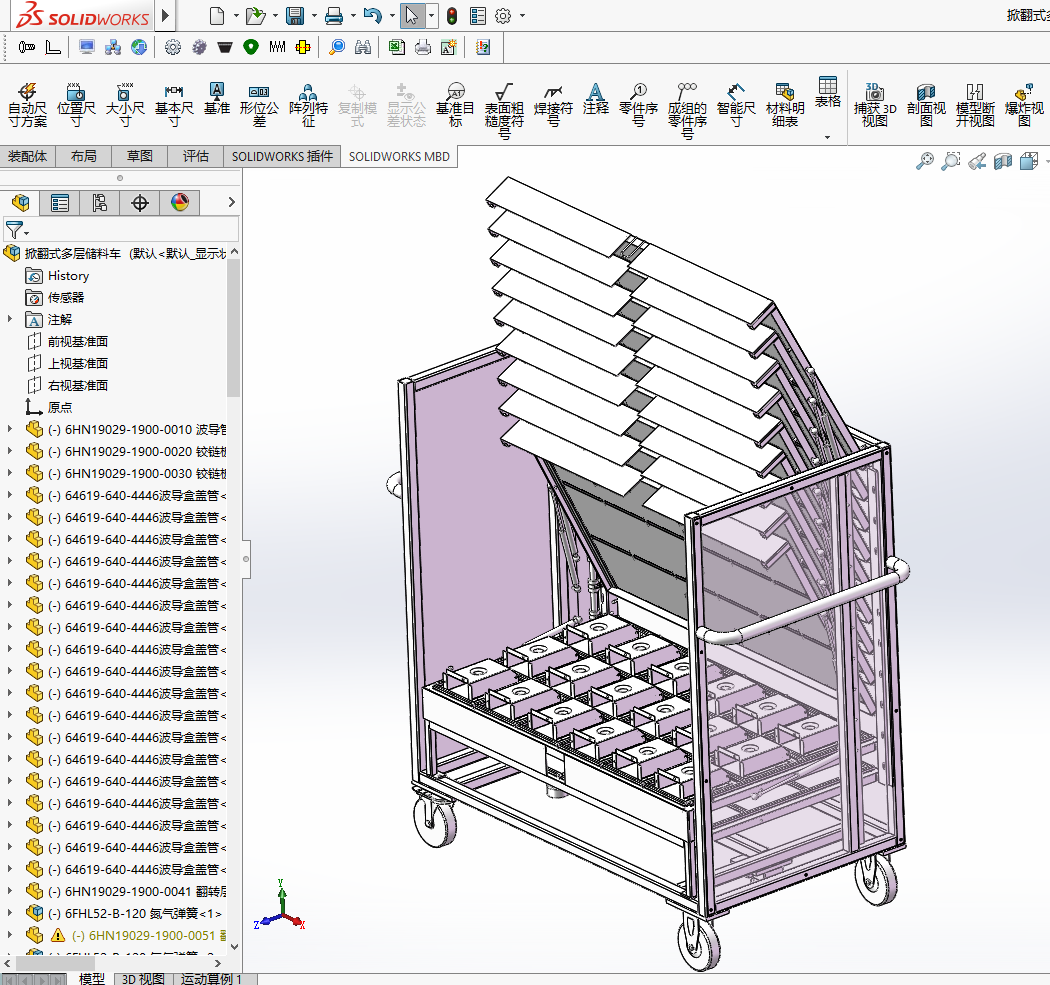Image resolution: width=1050 pixels, height=985 pixels.
Task: Click Basic Dimension (基本尺寸) tool
Action: [174, 105]
